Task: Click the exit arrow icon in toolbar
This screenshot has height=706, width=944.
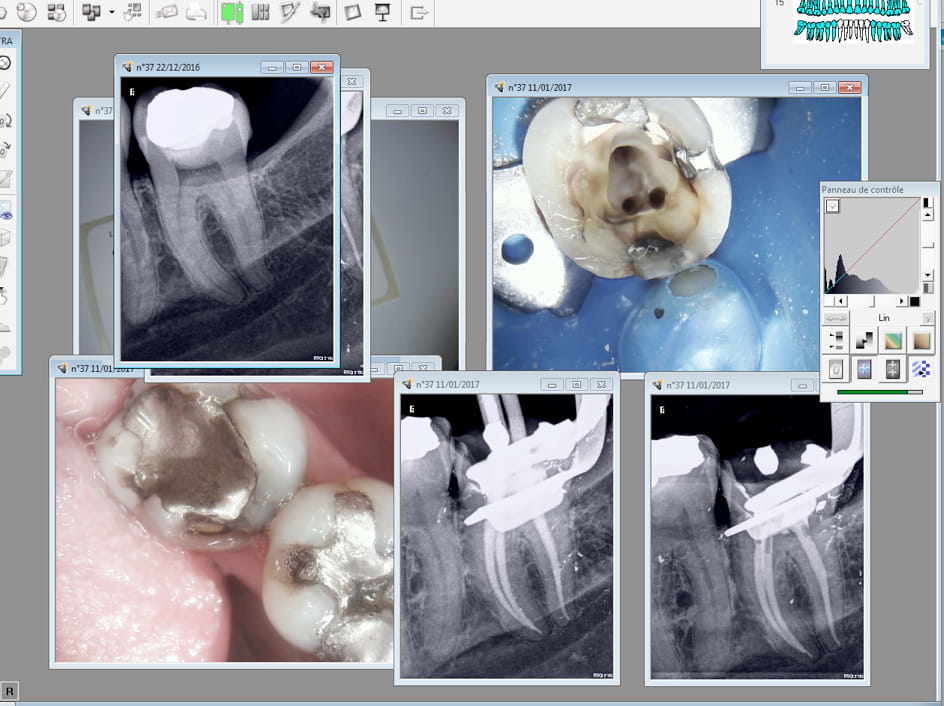Action: (x=419, y=12)
